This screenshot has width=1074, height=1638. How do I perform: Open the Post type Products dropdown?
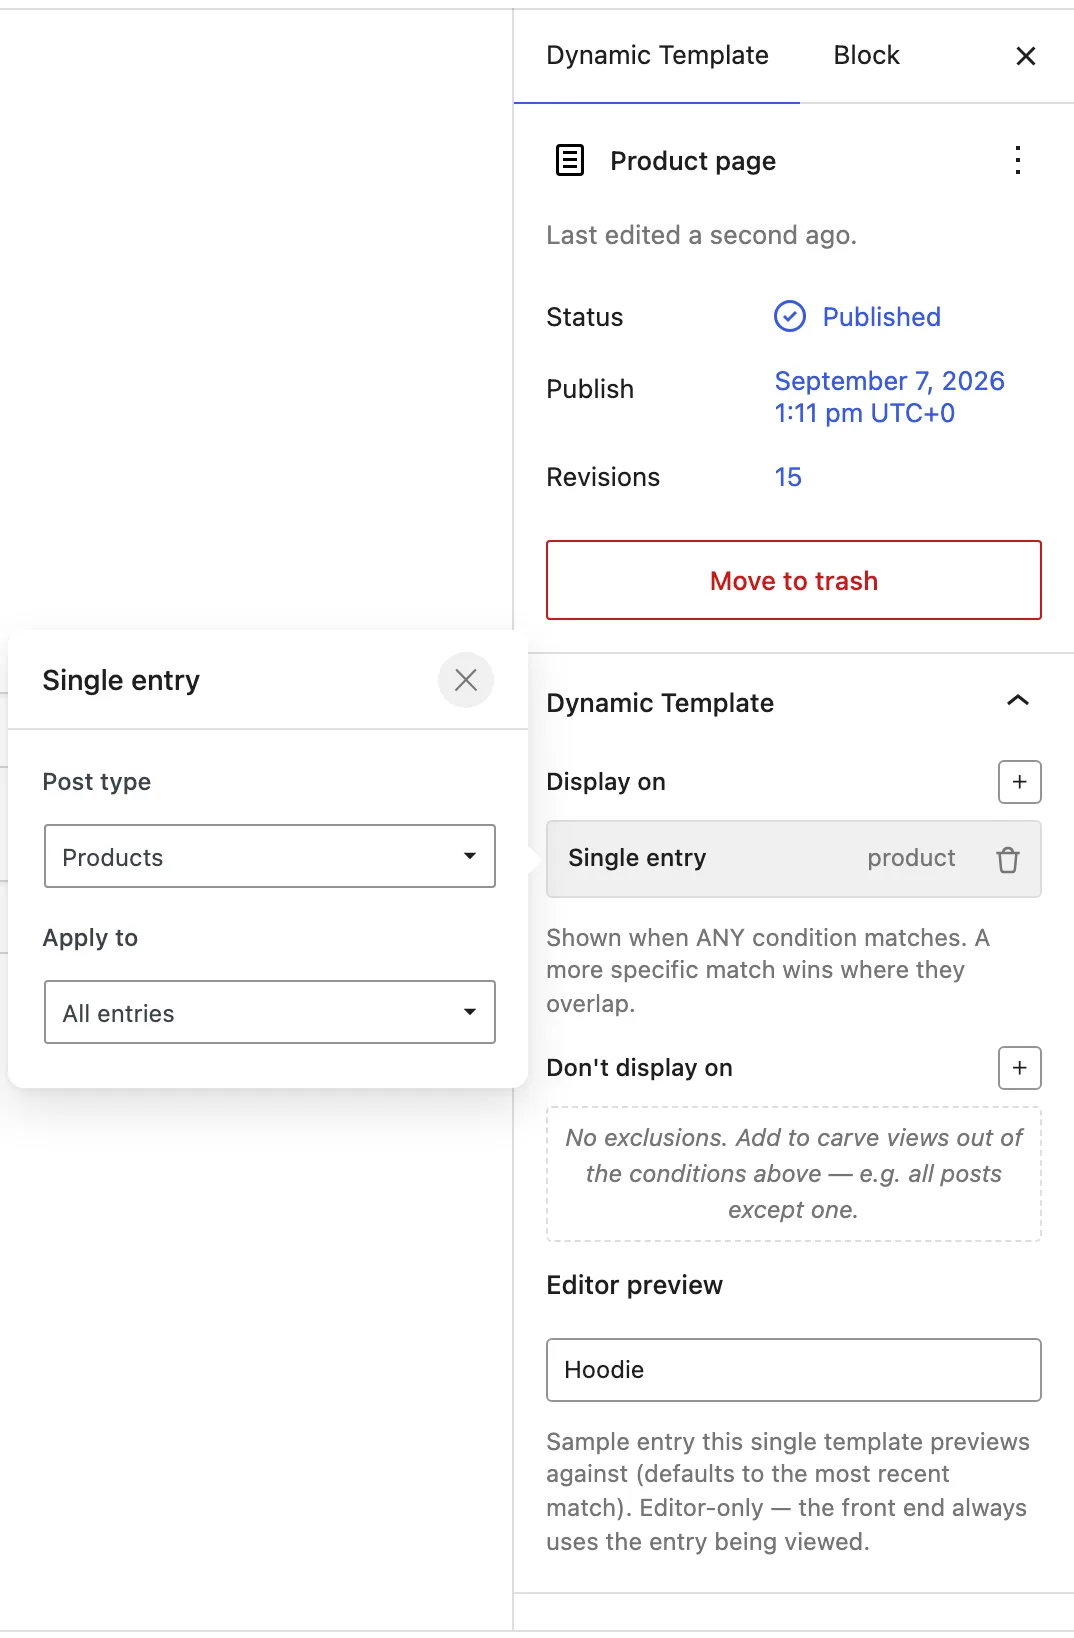click(x=270, y=856)
